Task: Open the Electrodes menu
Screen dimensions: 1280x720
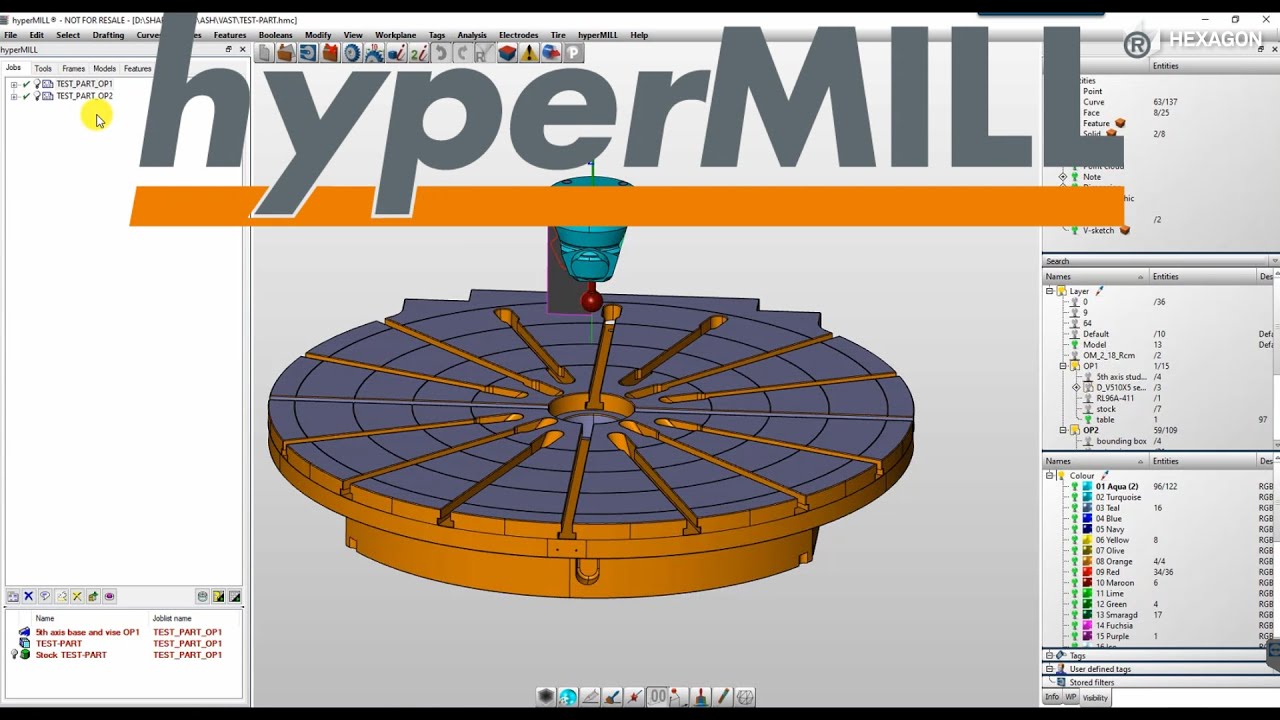Action: (x=518, y=35)
